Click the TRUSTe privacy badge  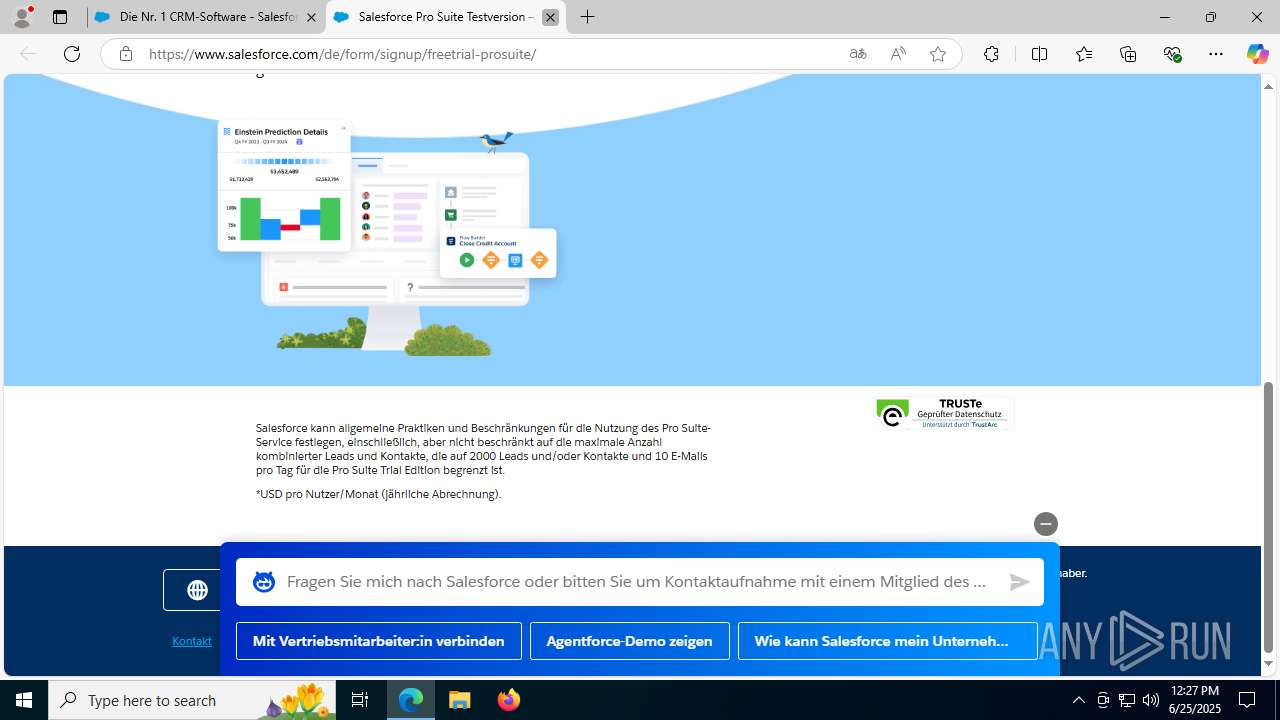pyautogui.click(x=944, y=413)
